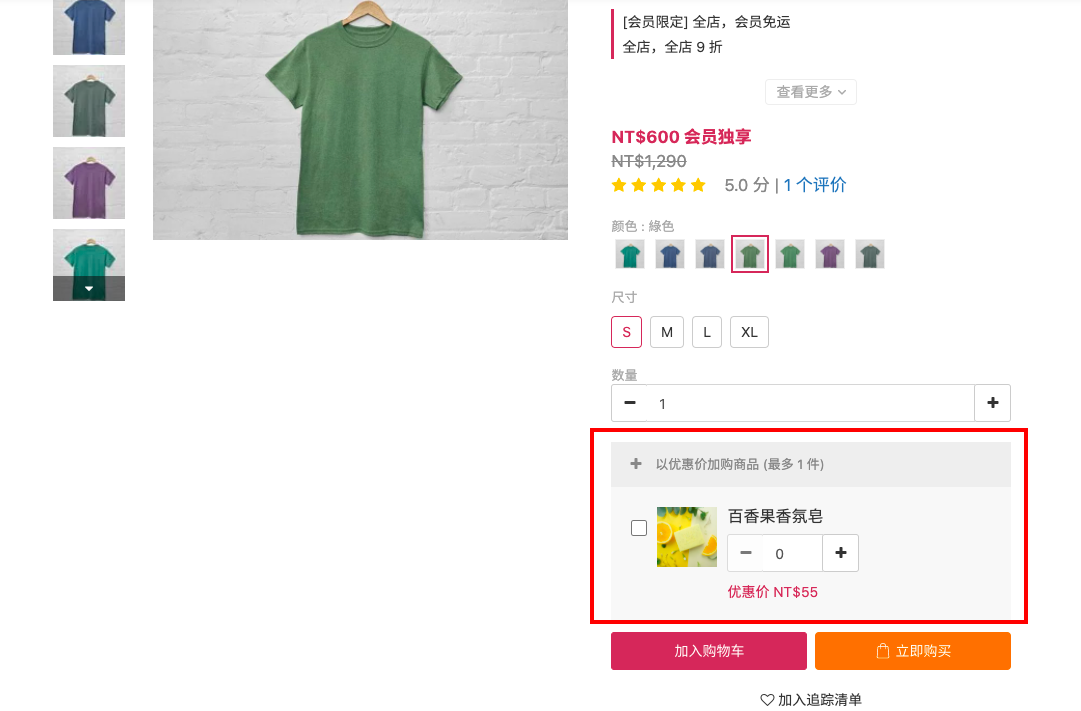The width and height of the screenshot is (1081, 711).
Task: Decrease product quantity with the minus button
Action: (629, 403)
